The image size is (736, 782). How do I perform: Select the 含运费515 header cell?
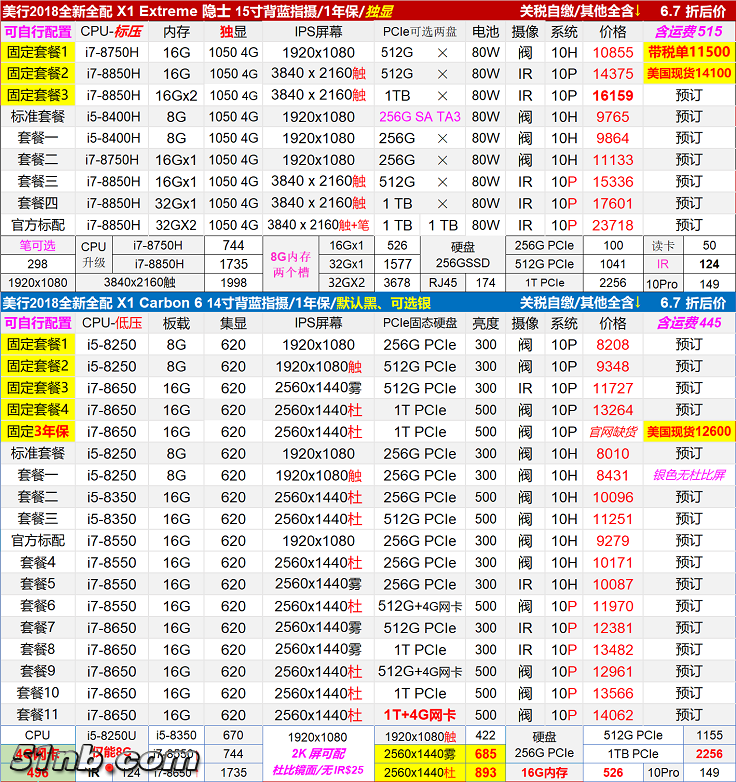pyautogui.click(x=688, y=31)
